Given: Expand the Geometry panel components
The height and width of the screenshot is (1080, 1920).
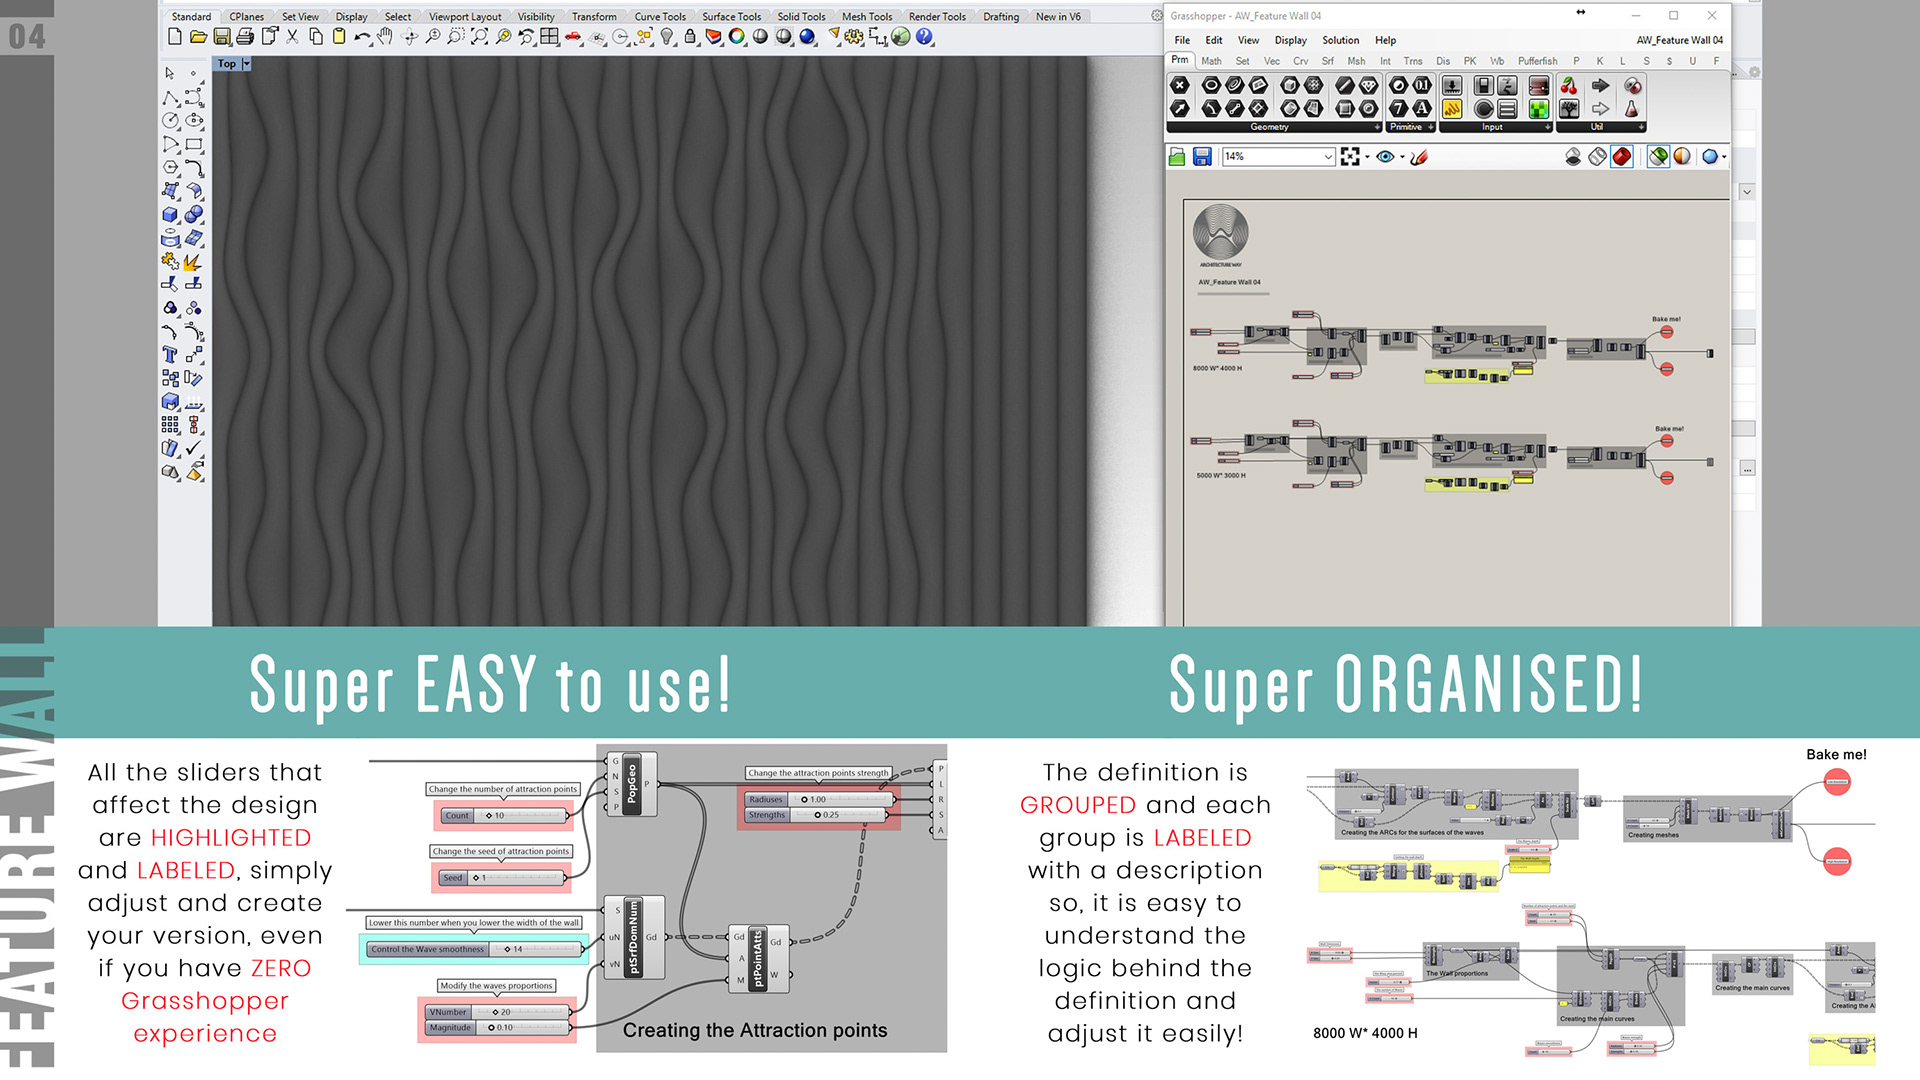Looking at the screenshot, I should [x=1376, y=127].
